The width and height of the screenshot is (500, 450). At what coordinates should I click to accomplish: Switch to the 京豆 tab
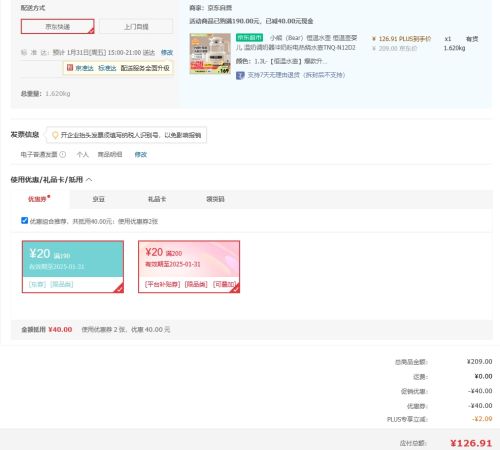(x=98, y=199)
